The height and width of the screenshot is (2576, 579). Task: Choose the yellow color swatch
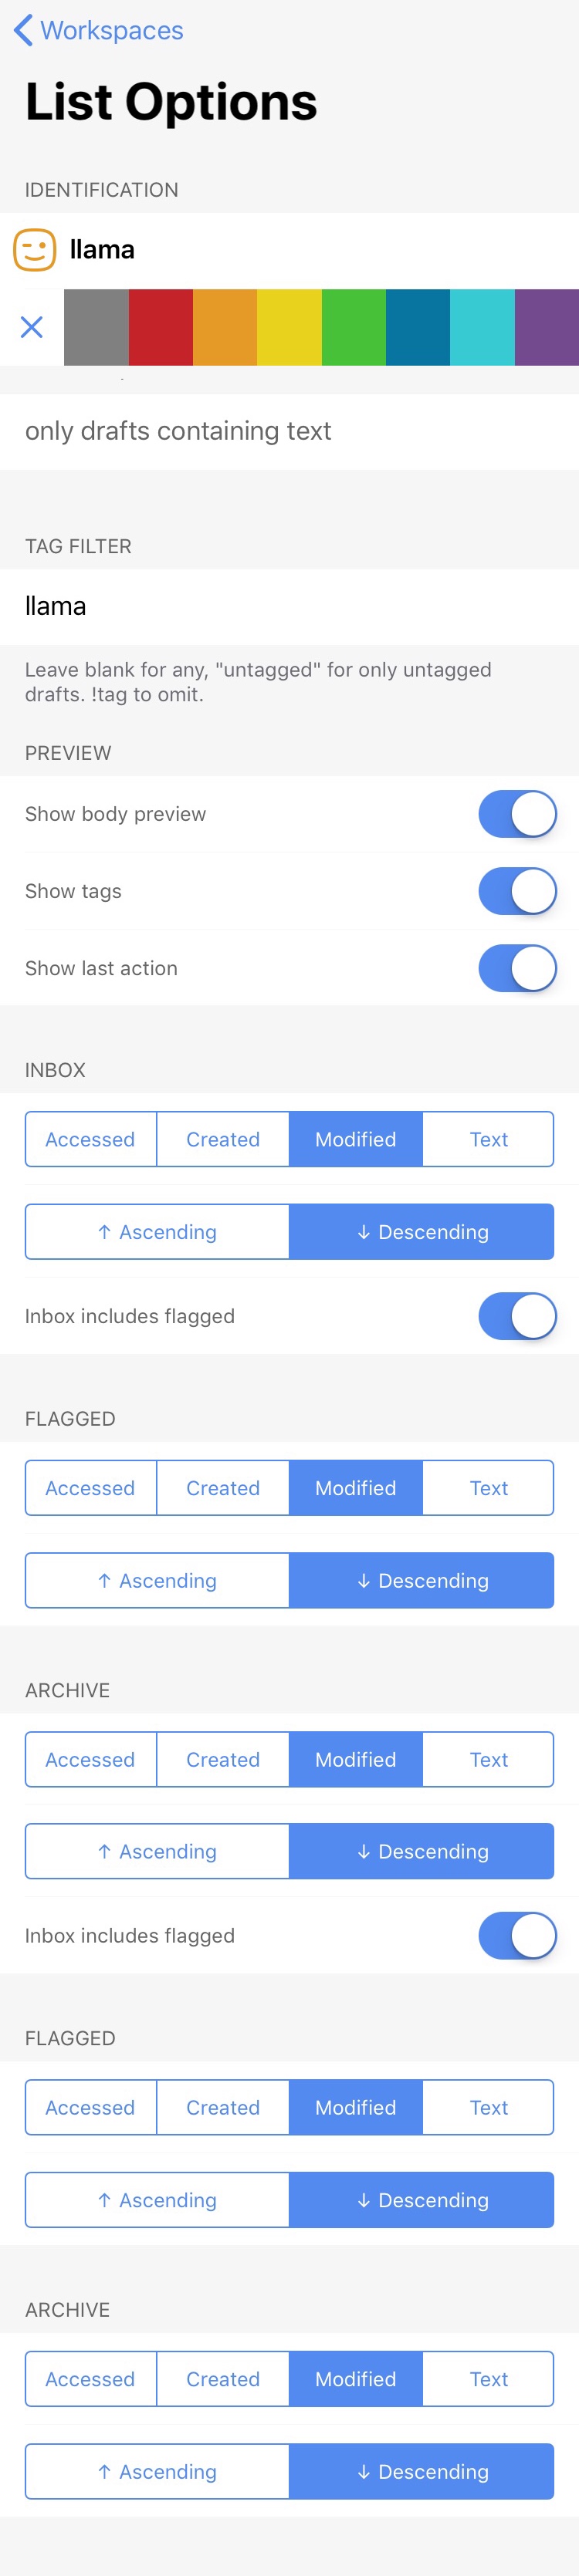pos(289,327)
